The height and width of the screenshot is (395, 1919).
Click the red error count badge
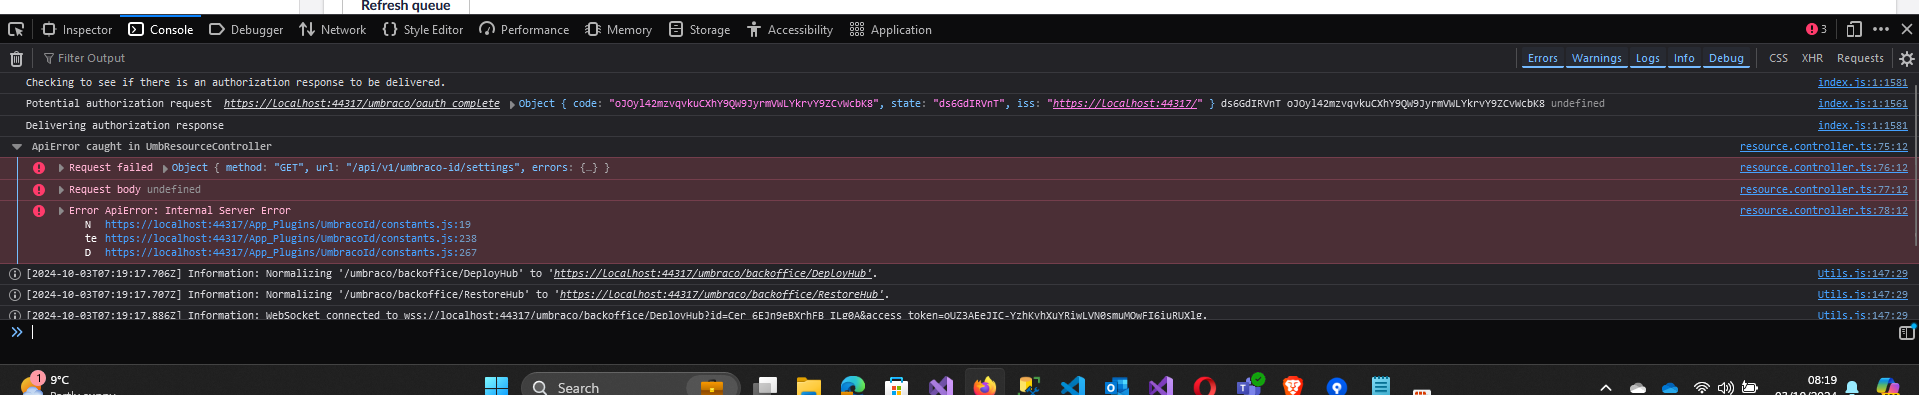click(1816, 29)
